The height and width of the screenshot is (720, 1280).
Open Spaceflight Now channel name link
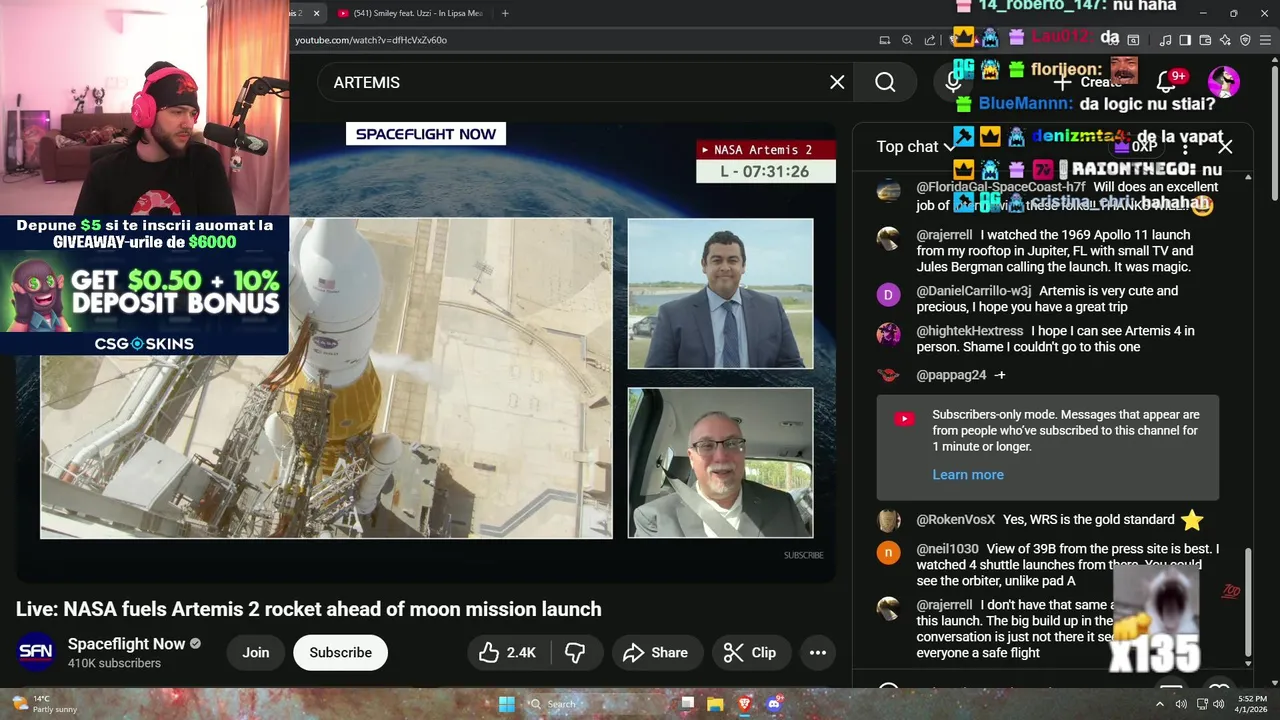point(126,644)
